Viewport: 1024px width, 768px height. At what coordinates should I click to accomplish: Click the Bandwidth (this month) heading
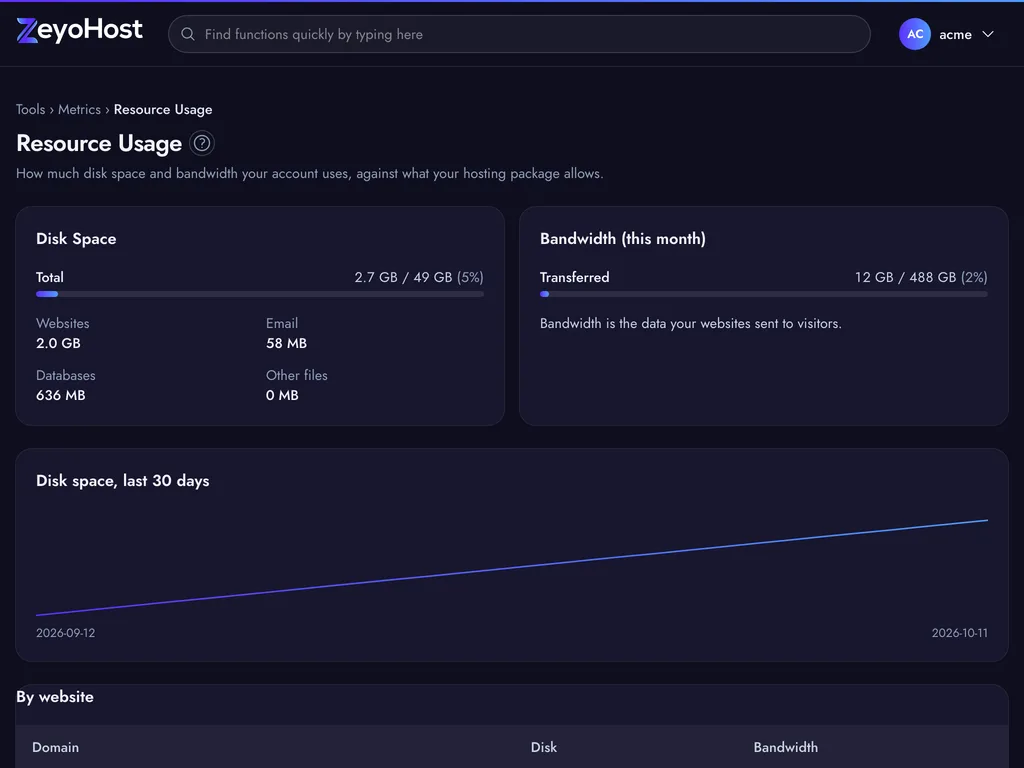[x=622, y=238]
